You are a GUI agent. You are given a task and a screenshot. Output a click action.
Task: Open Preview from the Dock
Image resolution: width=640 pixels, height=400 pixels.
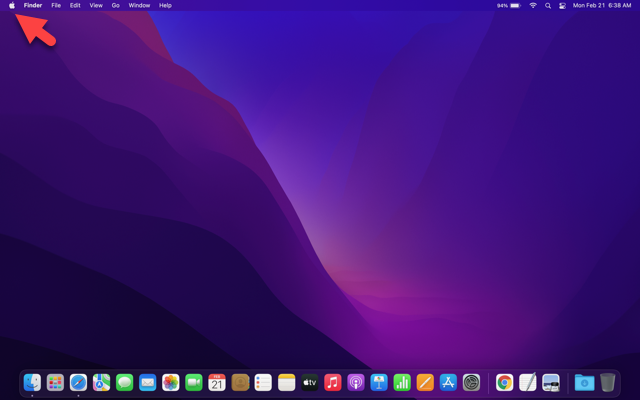tap(551, 382)
